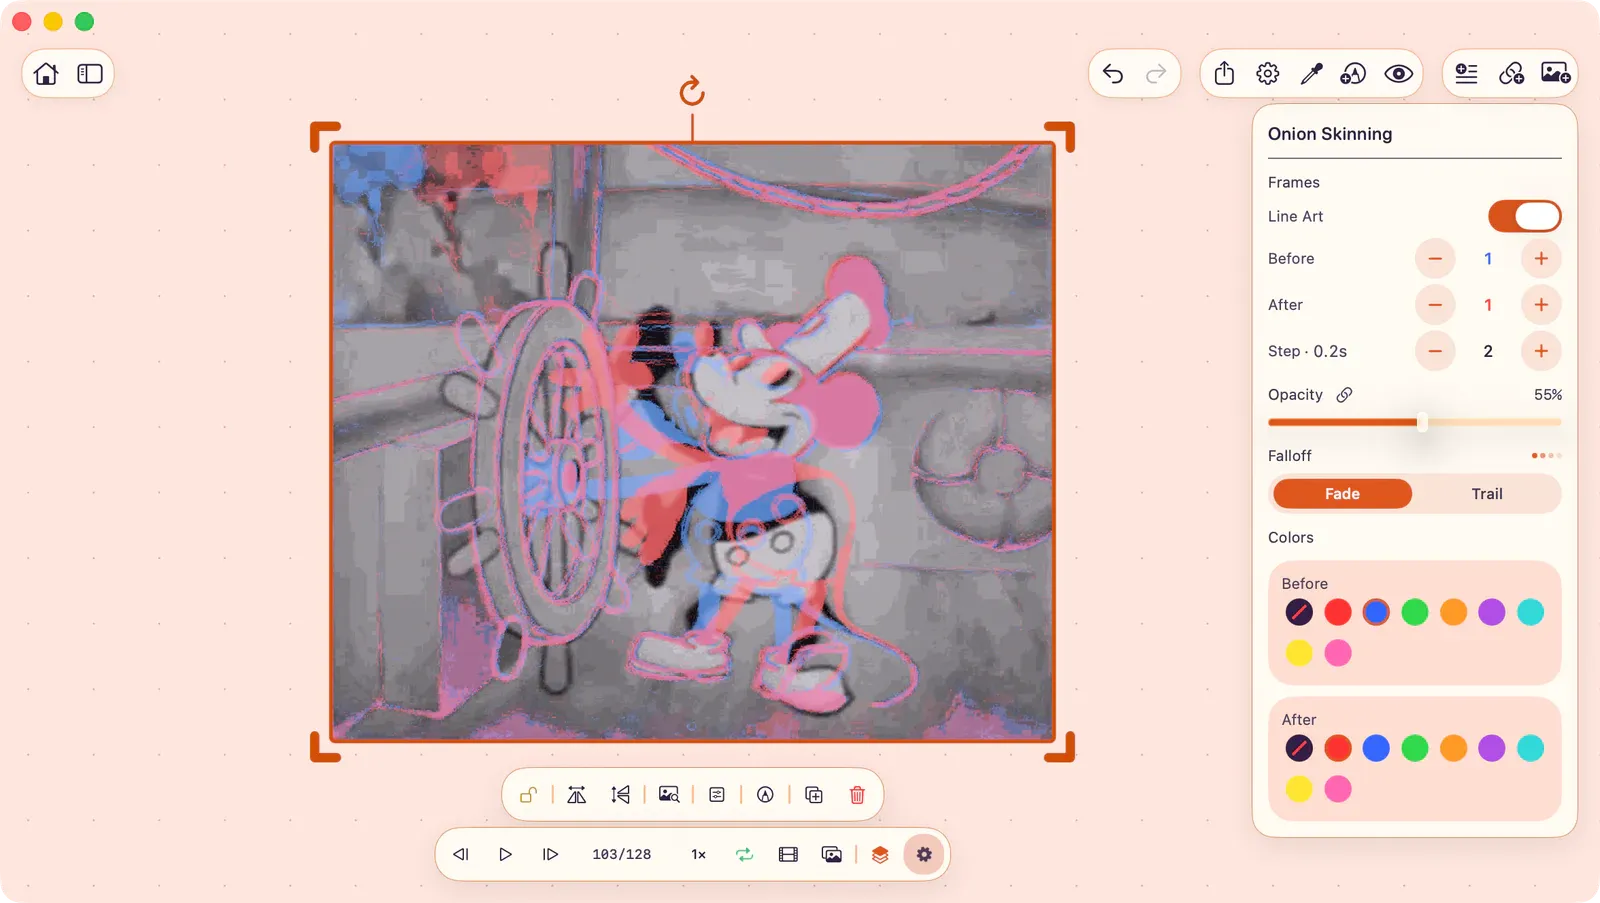Toggle the lock on the selected image

[x=528, y=795]
